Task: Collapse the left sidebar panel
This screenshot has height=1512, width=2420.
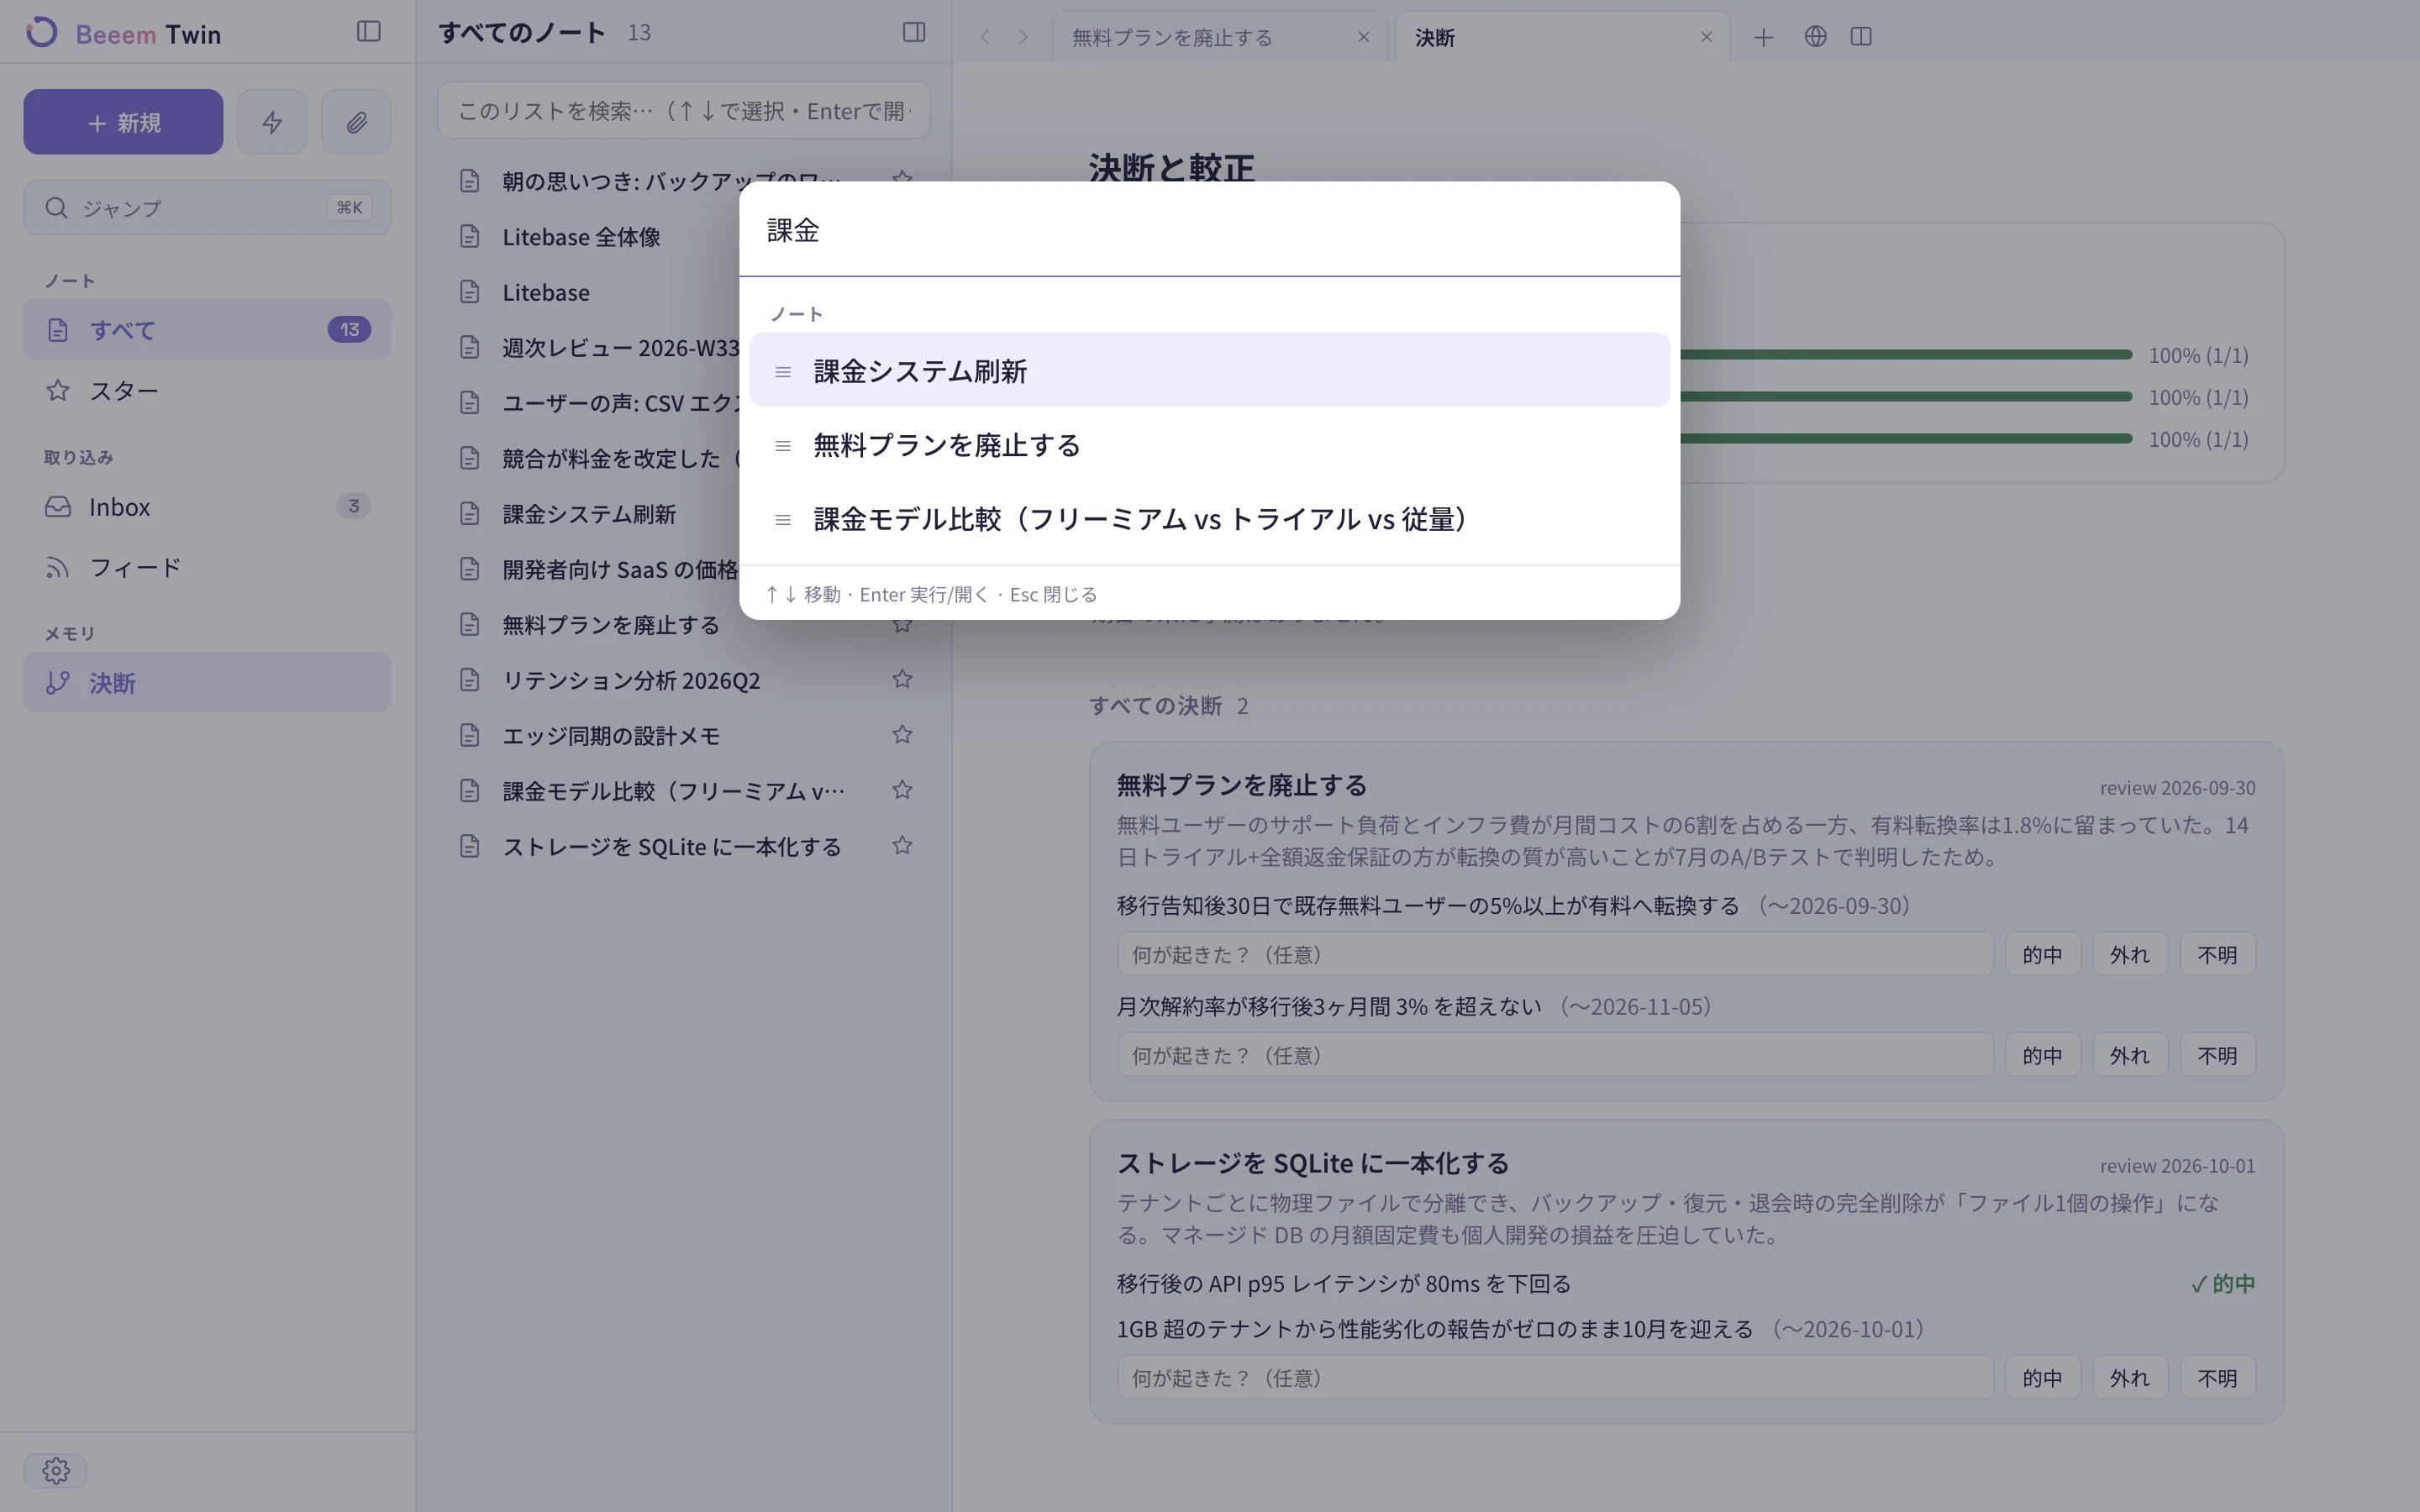Action: (368, 32)
